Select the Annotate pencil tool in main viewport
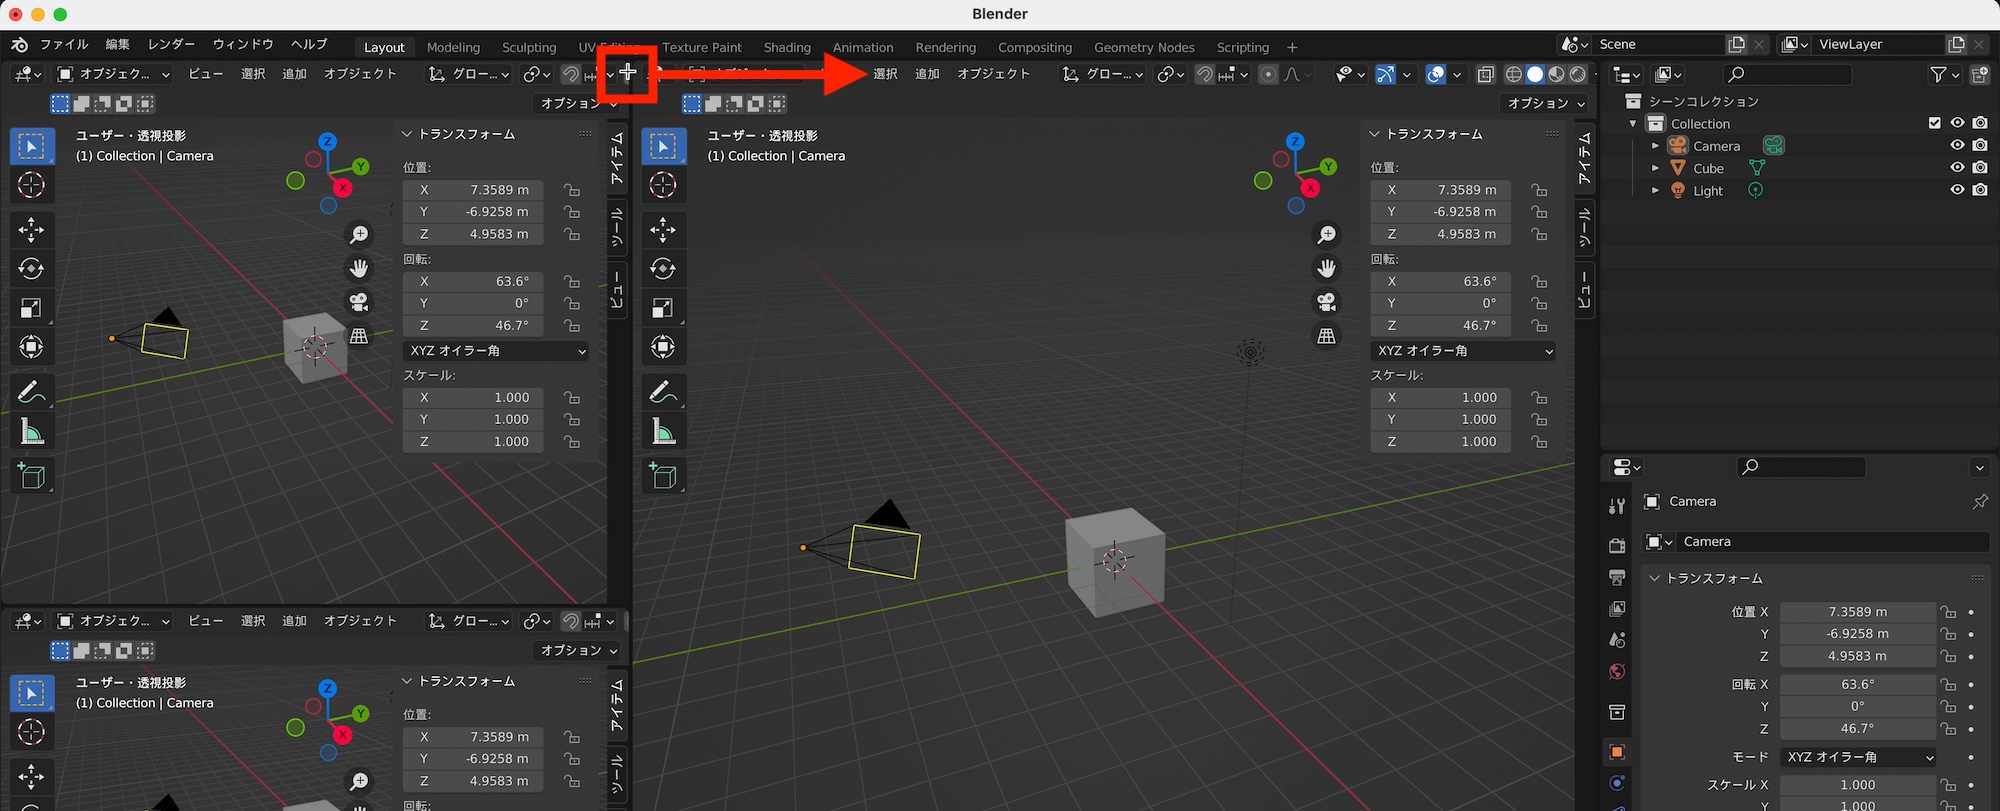2000x811 pixels. [x=663, y=392]
